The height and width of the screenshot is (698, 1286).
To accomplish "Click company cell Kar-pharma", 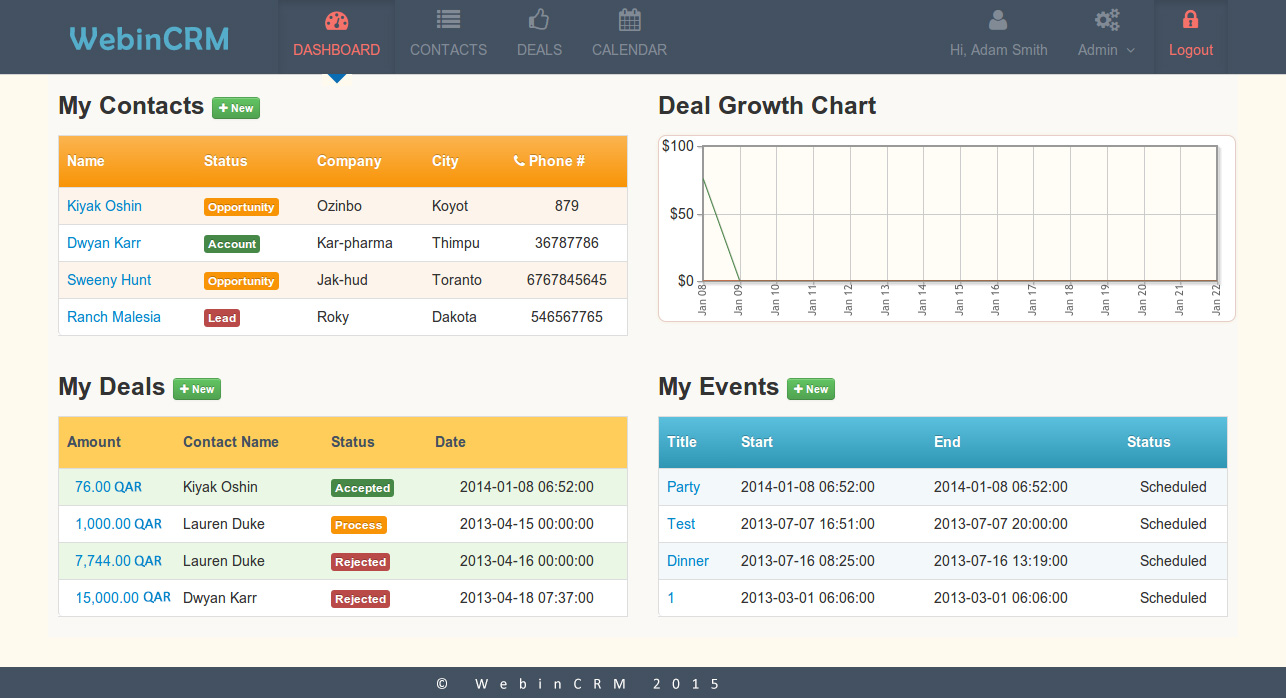I will [x=355, y=243].
